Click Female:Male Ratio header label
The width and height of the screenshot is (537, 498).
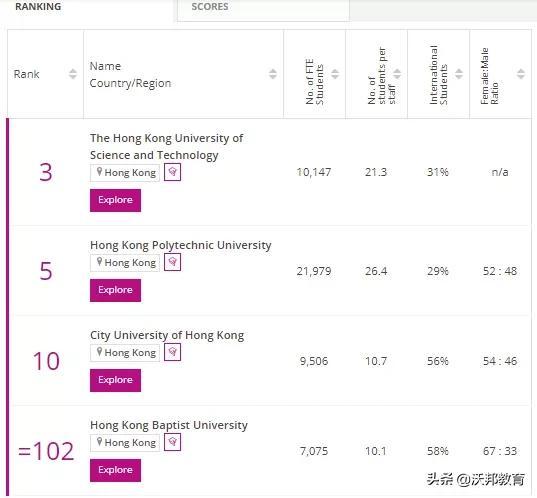(x=489, y=76)
